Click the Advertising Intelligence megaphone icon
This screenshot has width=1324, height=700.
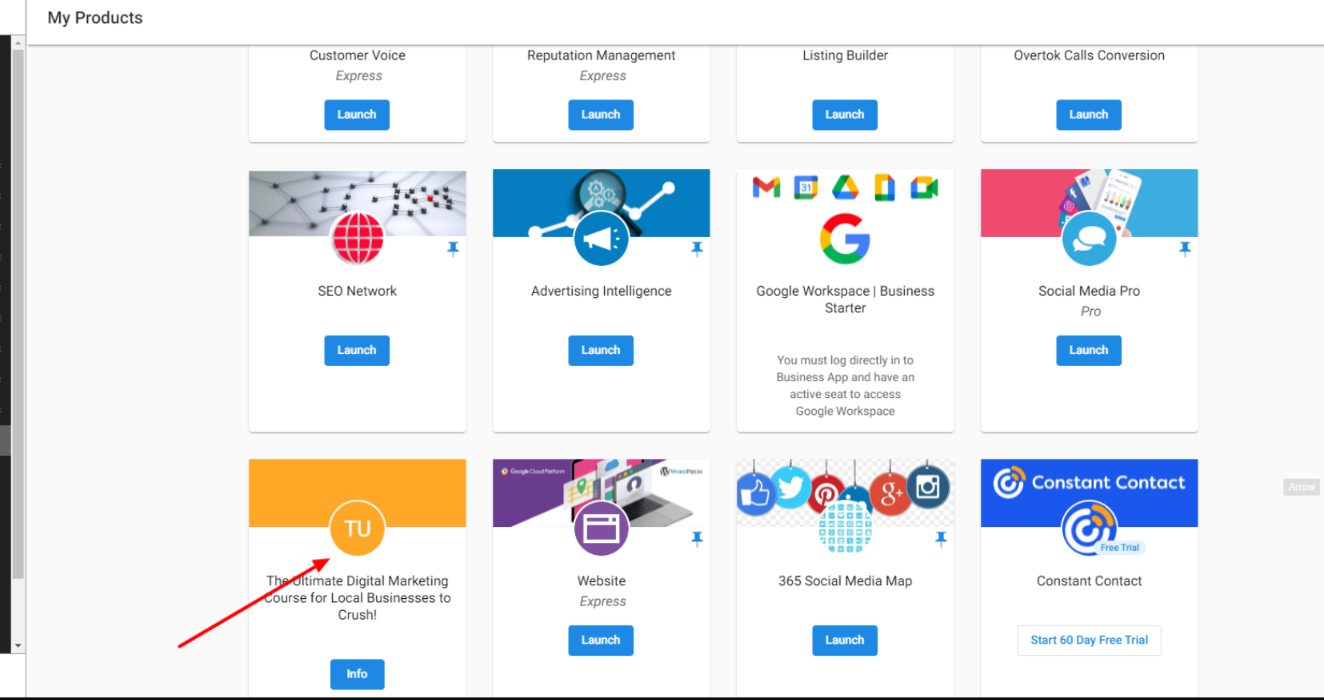601,238
